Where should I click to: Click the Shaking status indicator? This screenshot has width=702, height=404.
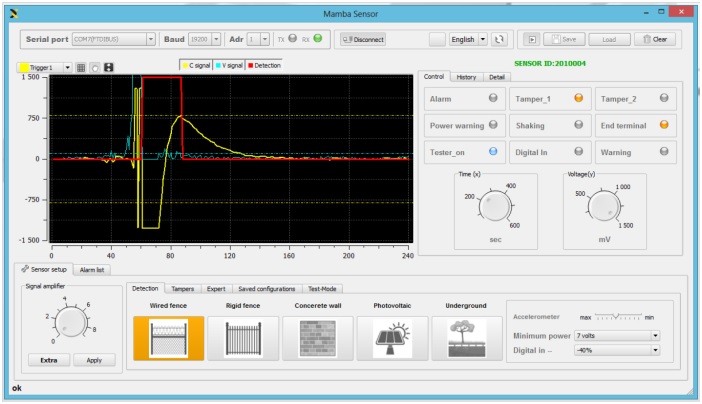tap(578, 125)
